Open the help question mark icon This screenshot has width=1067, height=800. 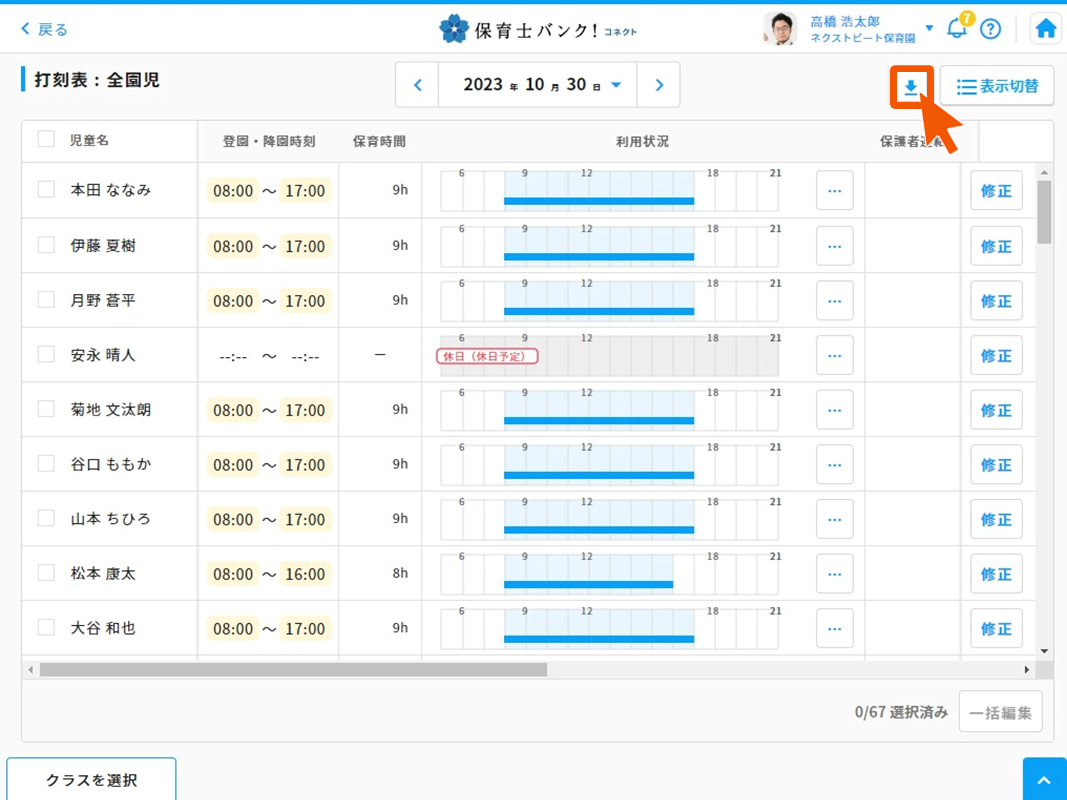[x=990, y=29]
